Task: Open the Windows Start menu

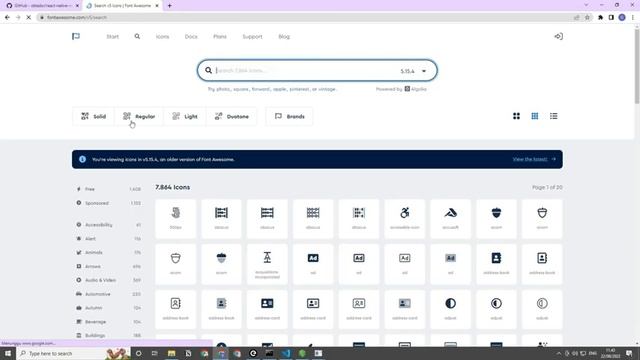Action: 8,353
